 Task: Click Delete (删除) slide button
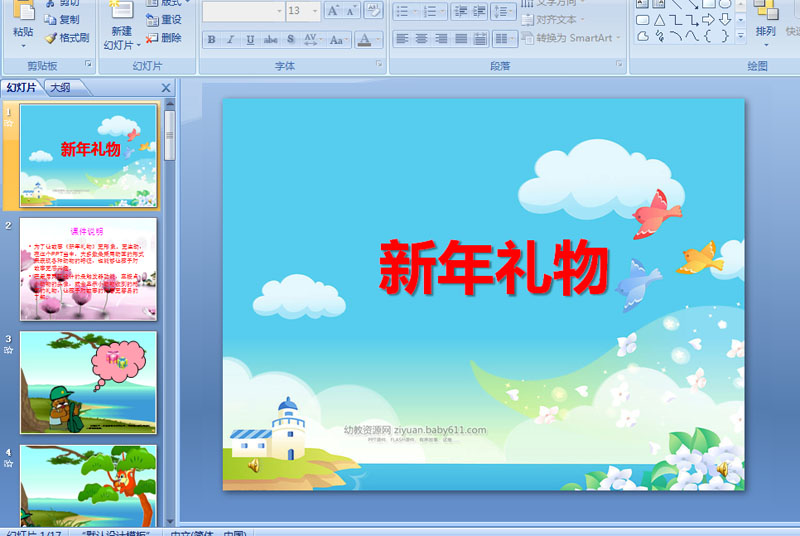pos(163,38)
